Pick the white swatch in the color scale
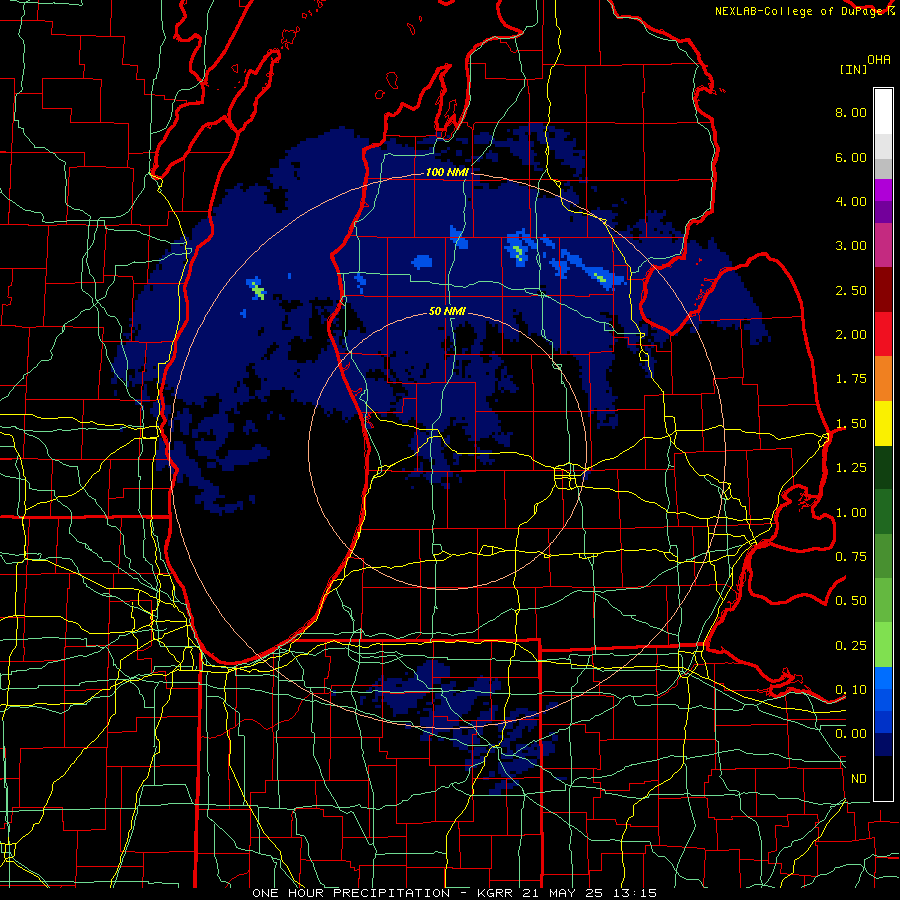 (883, 111)
